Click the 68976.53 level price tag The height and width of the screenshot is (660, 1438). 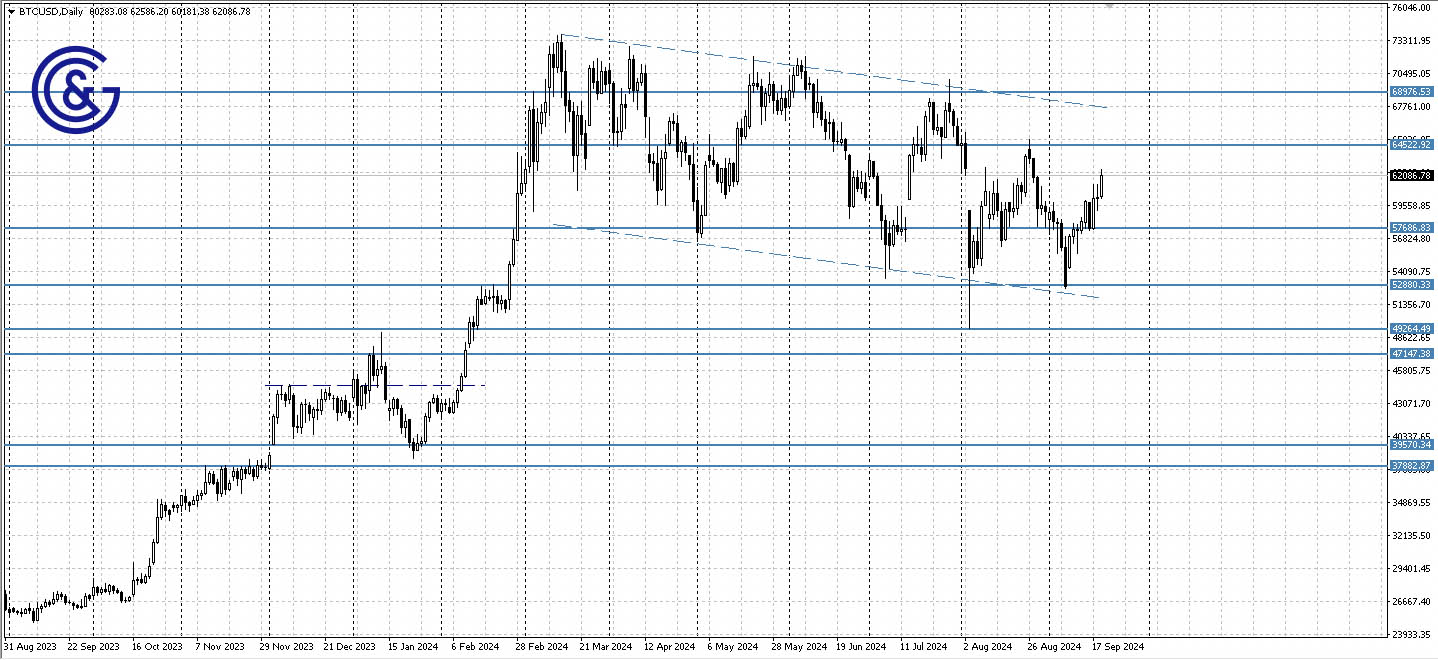pos(1411,91)
